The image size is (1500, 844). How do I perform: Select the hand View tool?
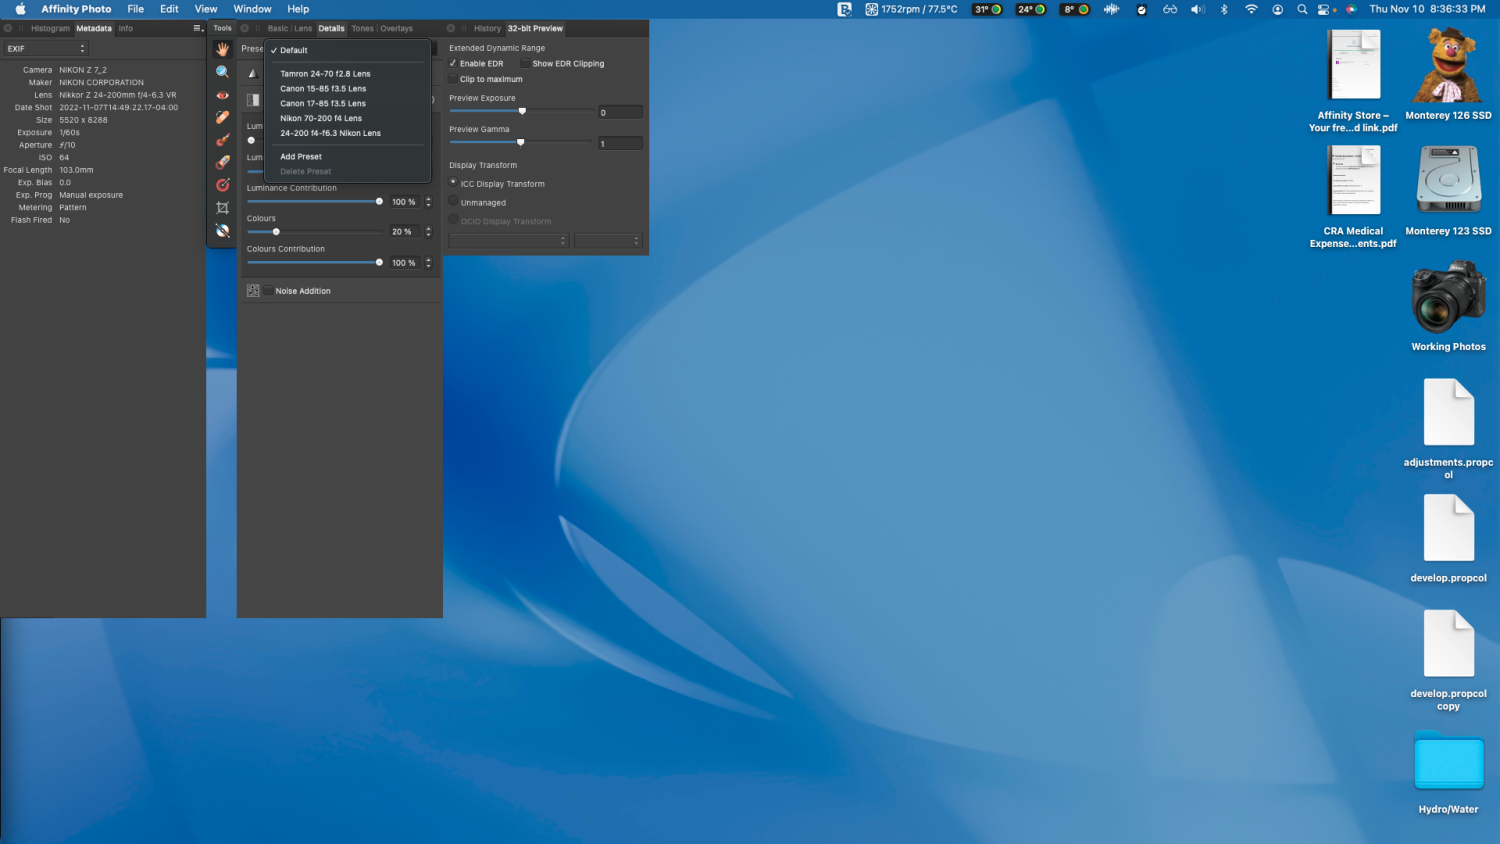[x=222, y=49]
